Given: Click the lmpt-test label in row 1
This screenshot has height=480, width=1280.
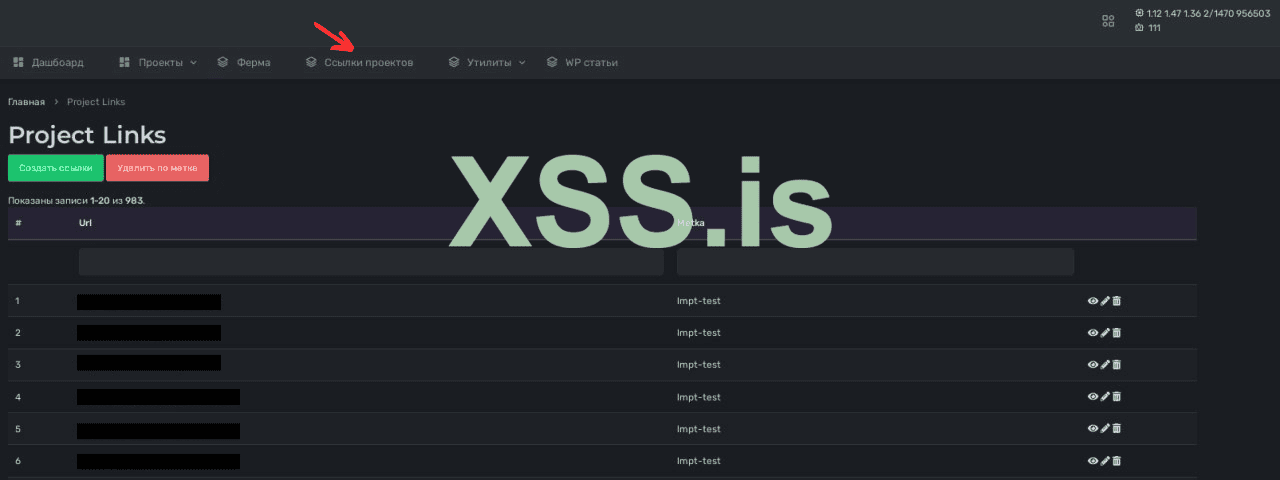Looking at the screenshot, I should point(699,301).
